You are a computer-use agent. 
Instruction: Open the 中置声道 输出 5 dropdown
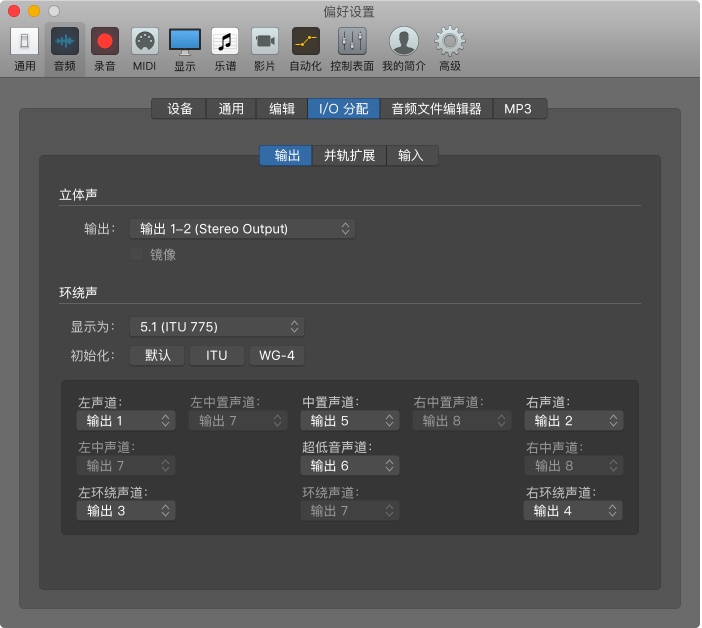pos(350,421)
